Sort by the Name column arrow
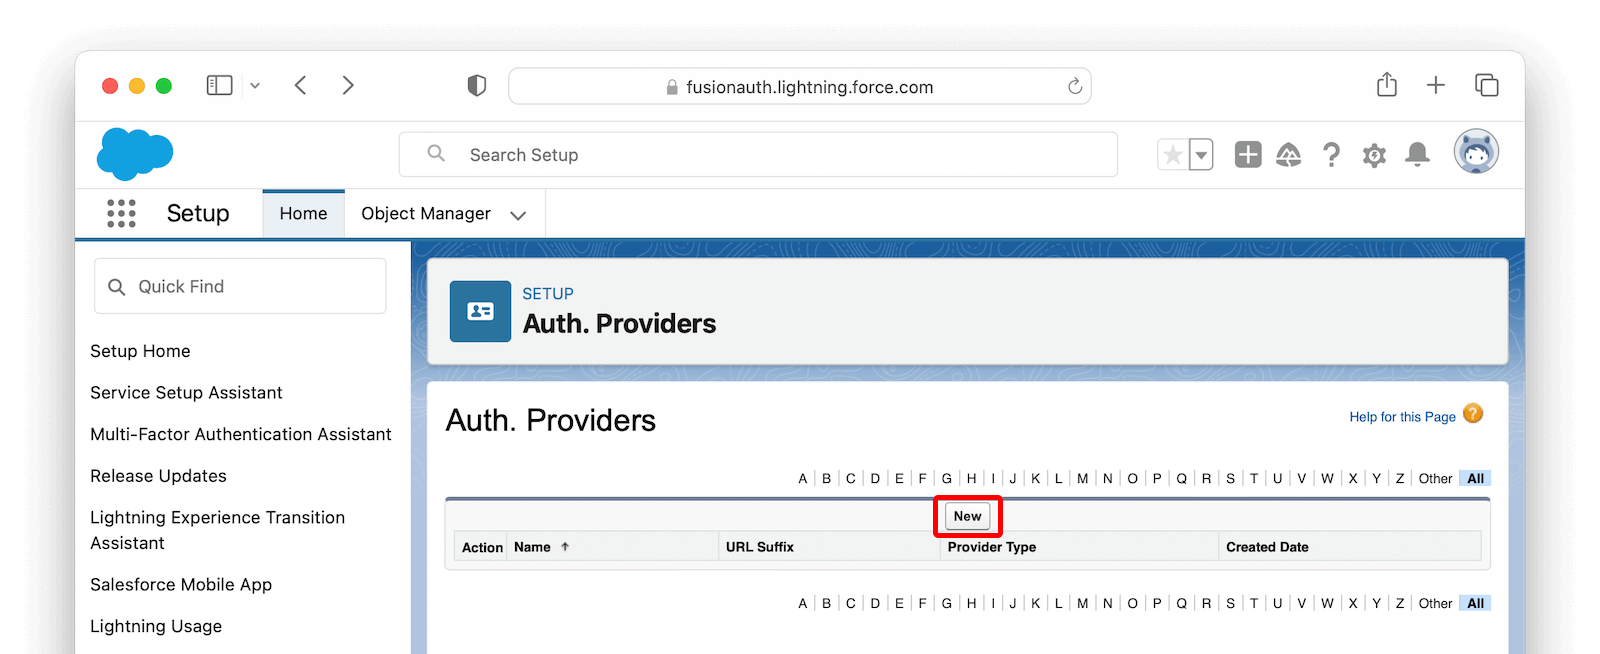This screenshot has width=1600, height=654. (565, 547)
